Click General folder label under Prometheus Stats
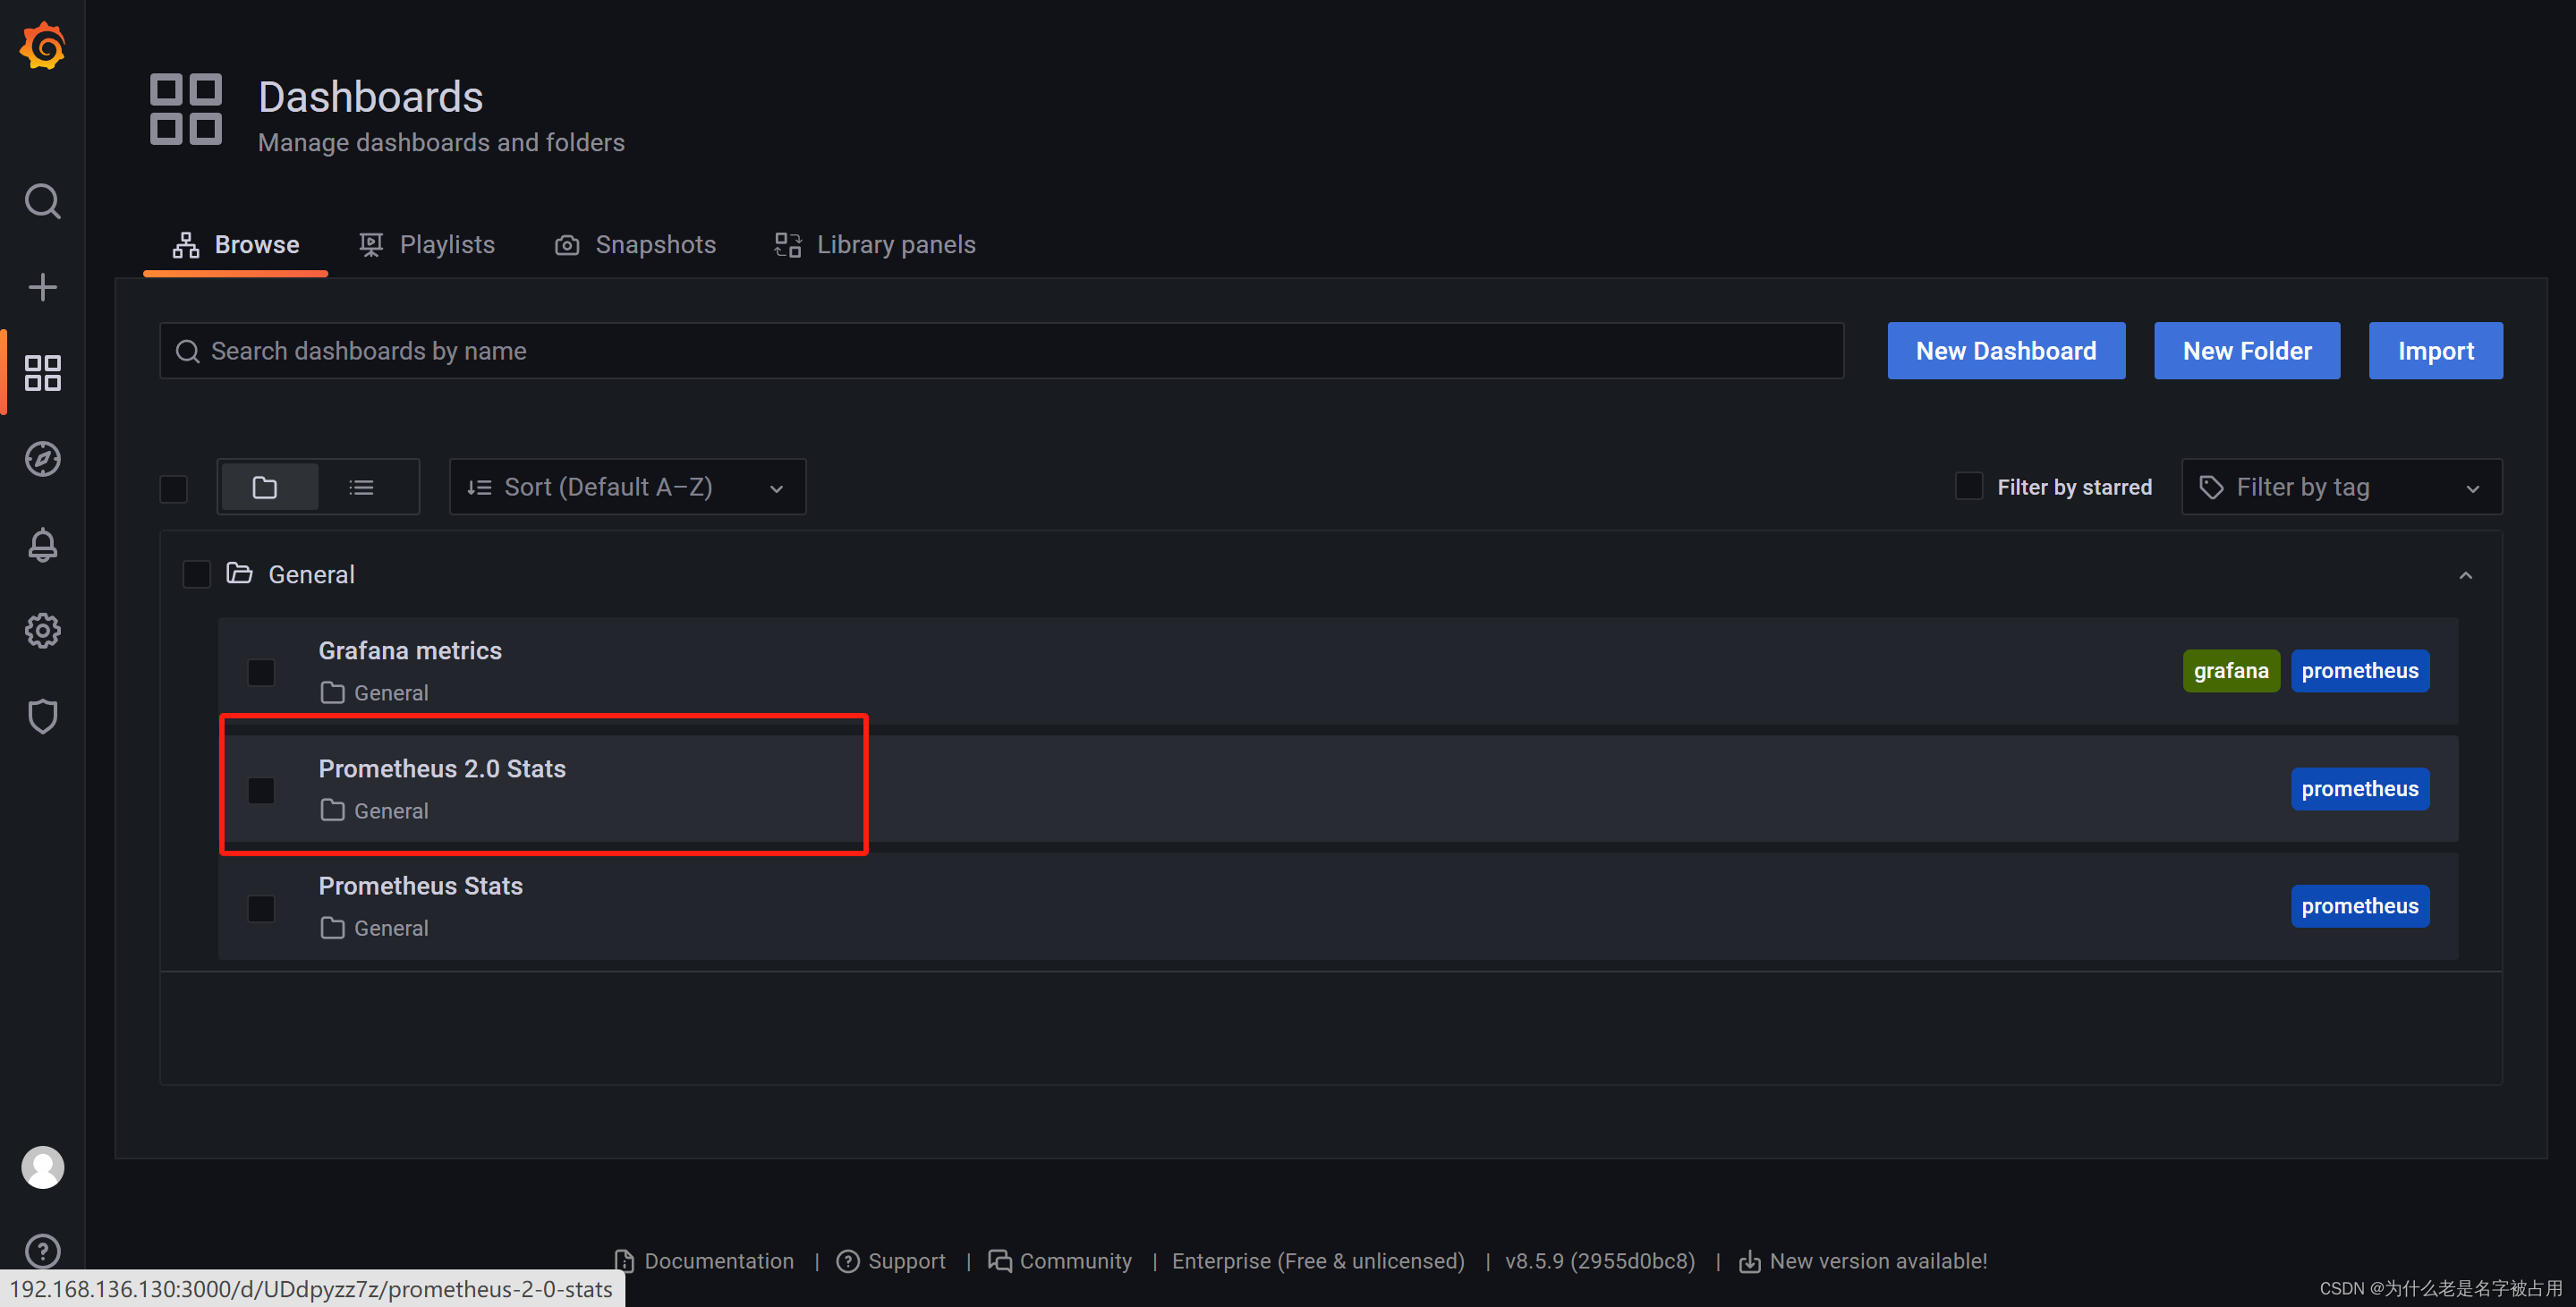2576x1307 pixels. pos(375,928)
